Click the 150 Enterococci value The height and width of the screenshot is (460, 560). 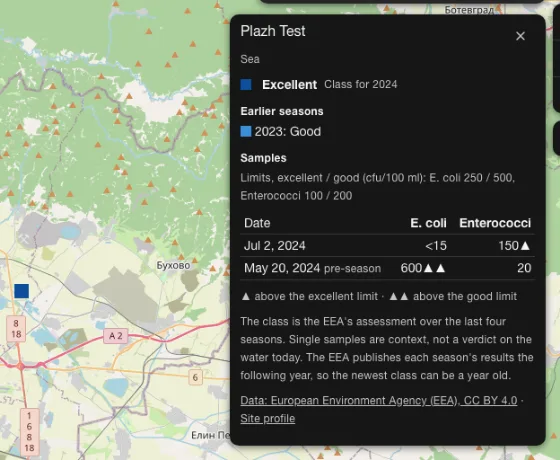point(508,246)
